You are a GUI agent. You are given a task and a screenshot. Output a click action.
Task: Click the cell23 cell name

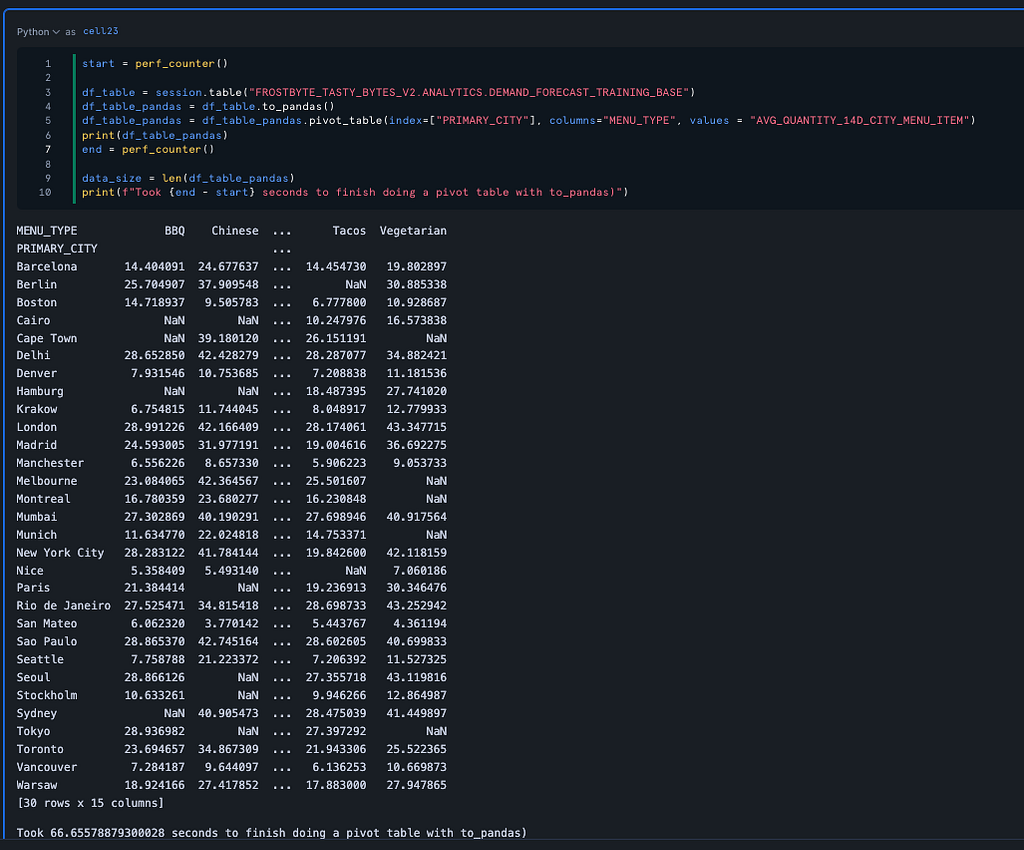pos(101,31)
